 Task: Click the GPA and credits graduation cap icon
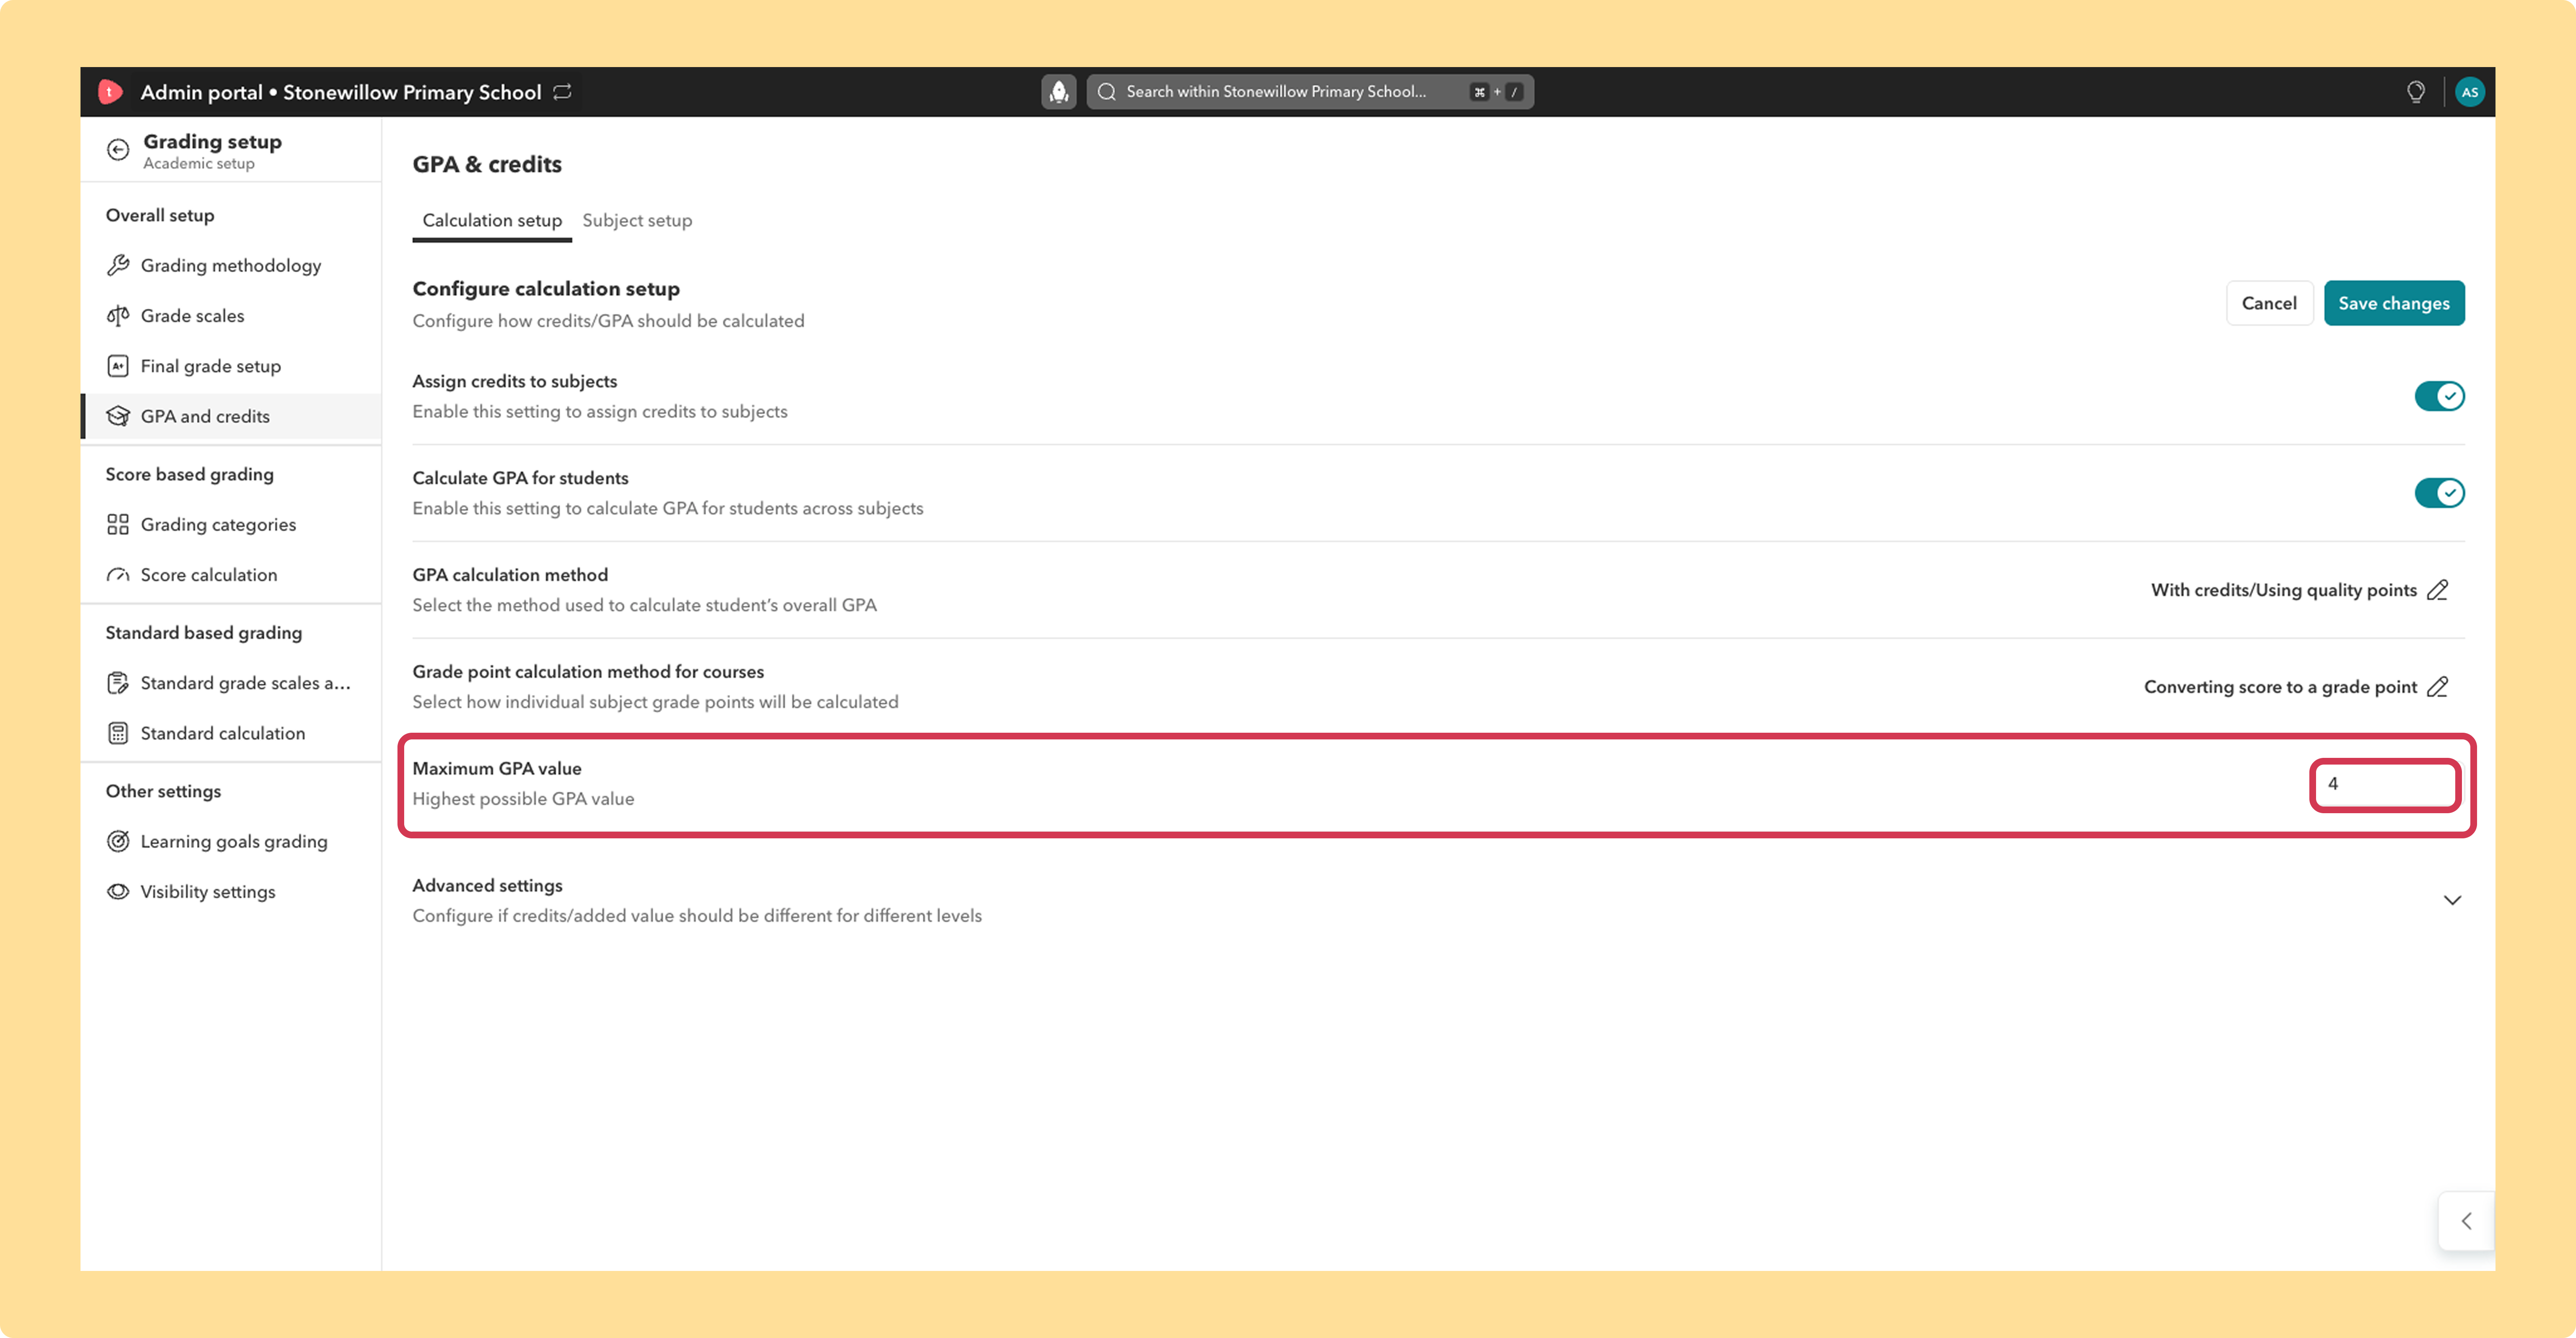tap(118, 416)
